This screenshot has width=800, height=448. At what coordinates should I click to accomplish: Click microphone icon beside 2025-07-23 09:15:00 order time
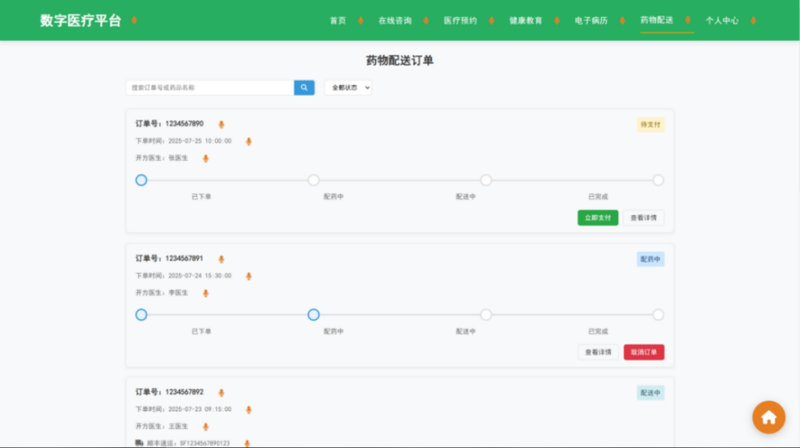(248, 409)
